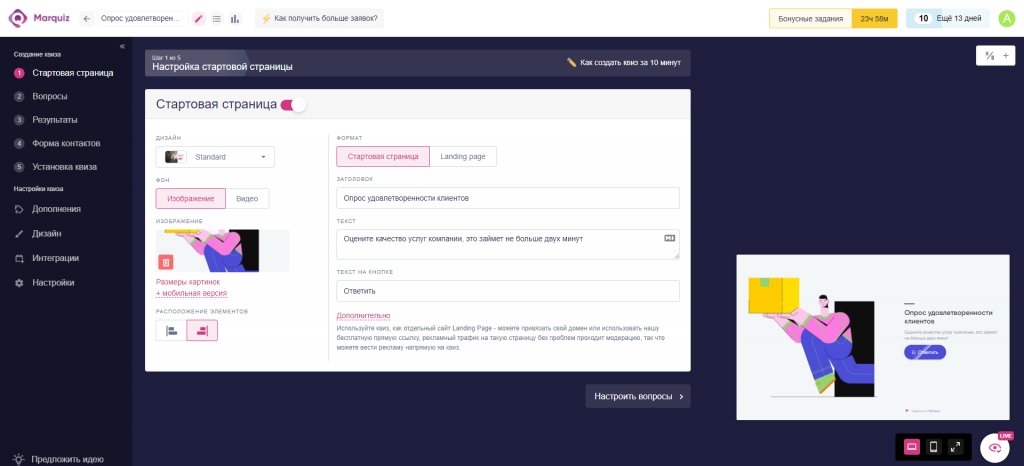Switch preview to mobile device view
This screenshot has height=466, width=1024.
point(933,447)
